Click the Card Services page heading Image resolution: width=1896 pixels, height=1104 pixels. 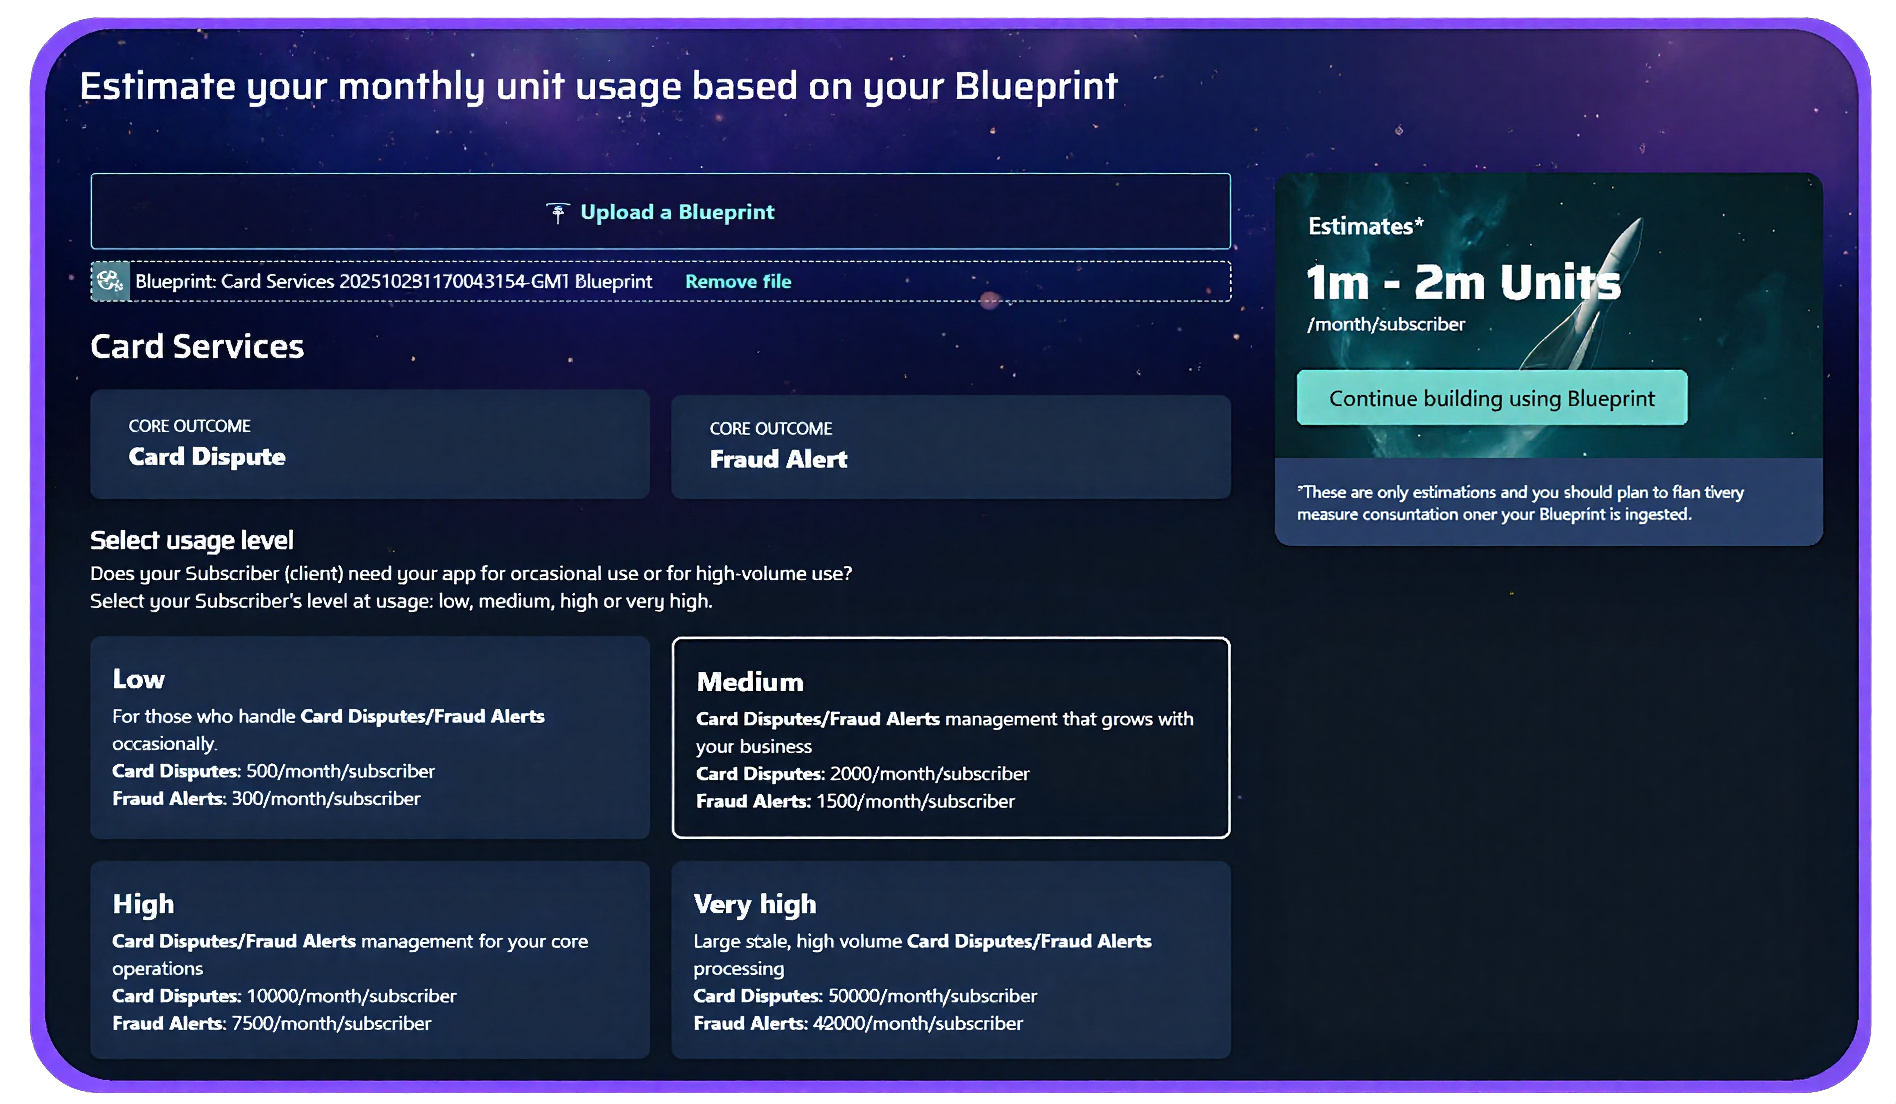click(x=196, y=346)
